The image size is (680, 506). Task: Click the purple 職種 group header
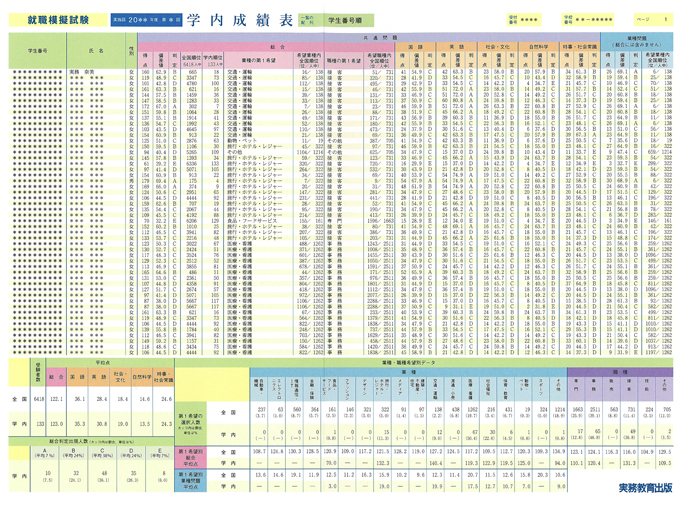tap(621, 372)
